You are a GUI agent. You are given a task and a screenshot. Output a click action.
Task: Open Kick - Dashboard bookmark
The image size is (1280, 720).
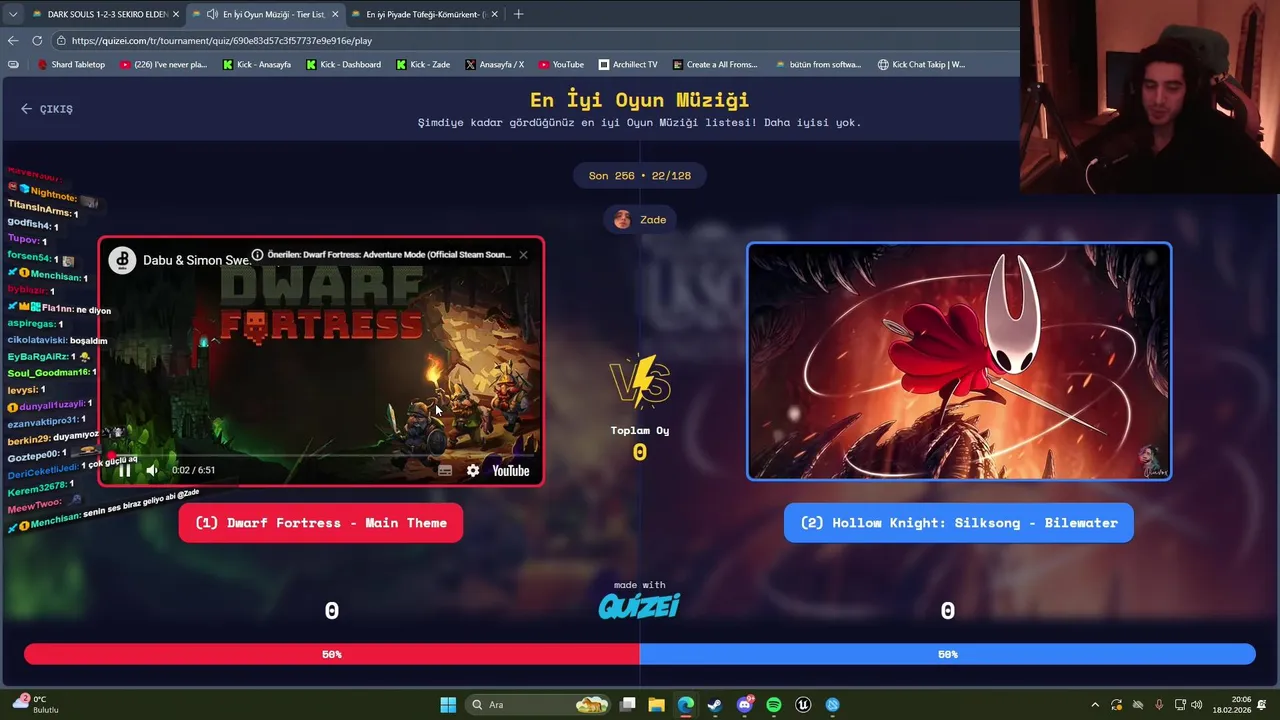(343, 65)
